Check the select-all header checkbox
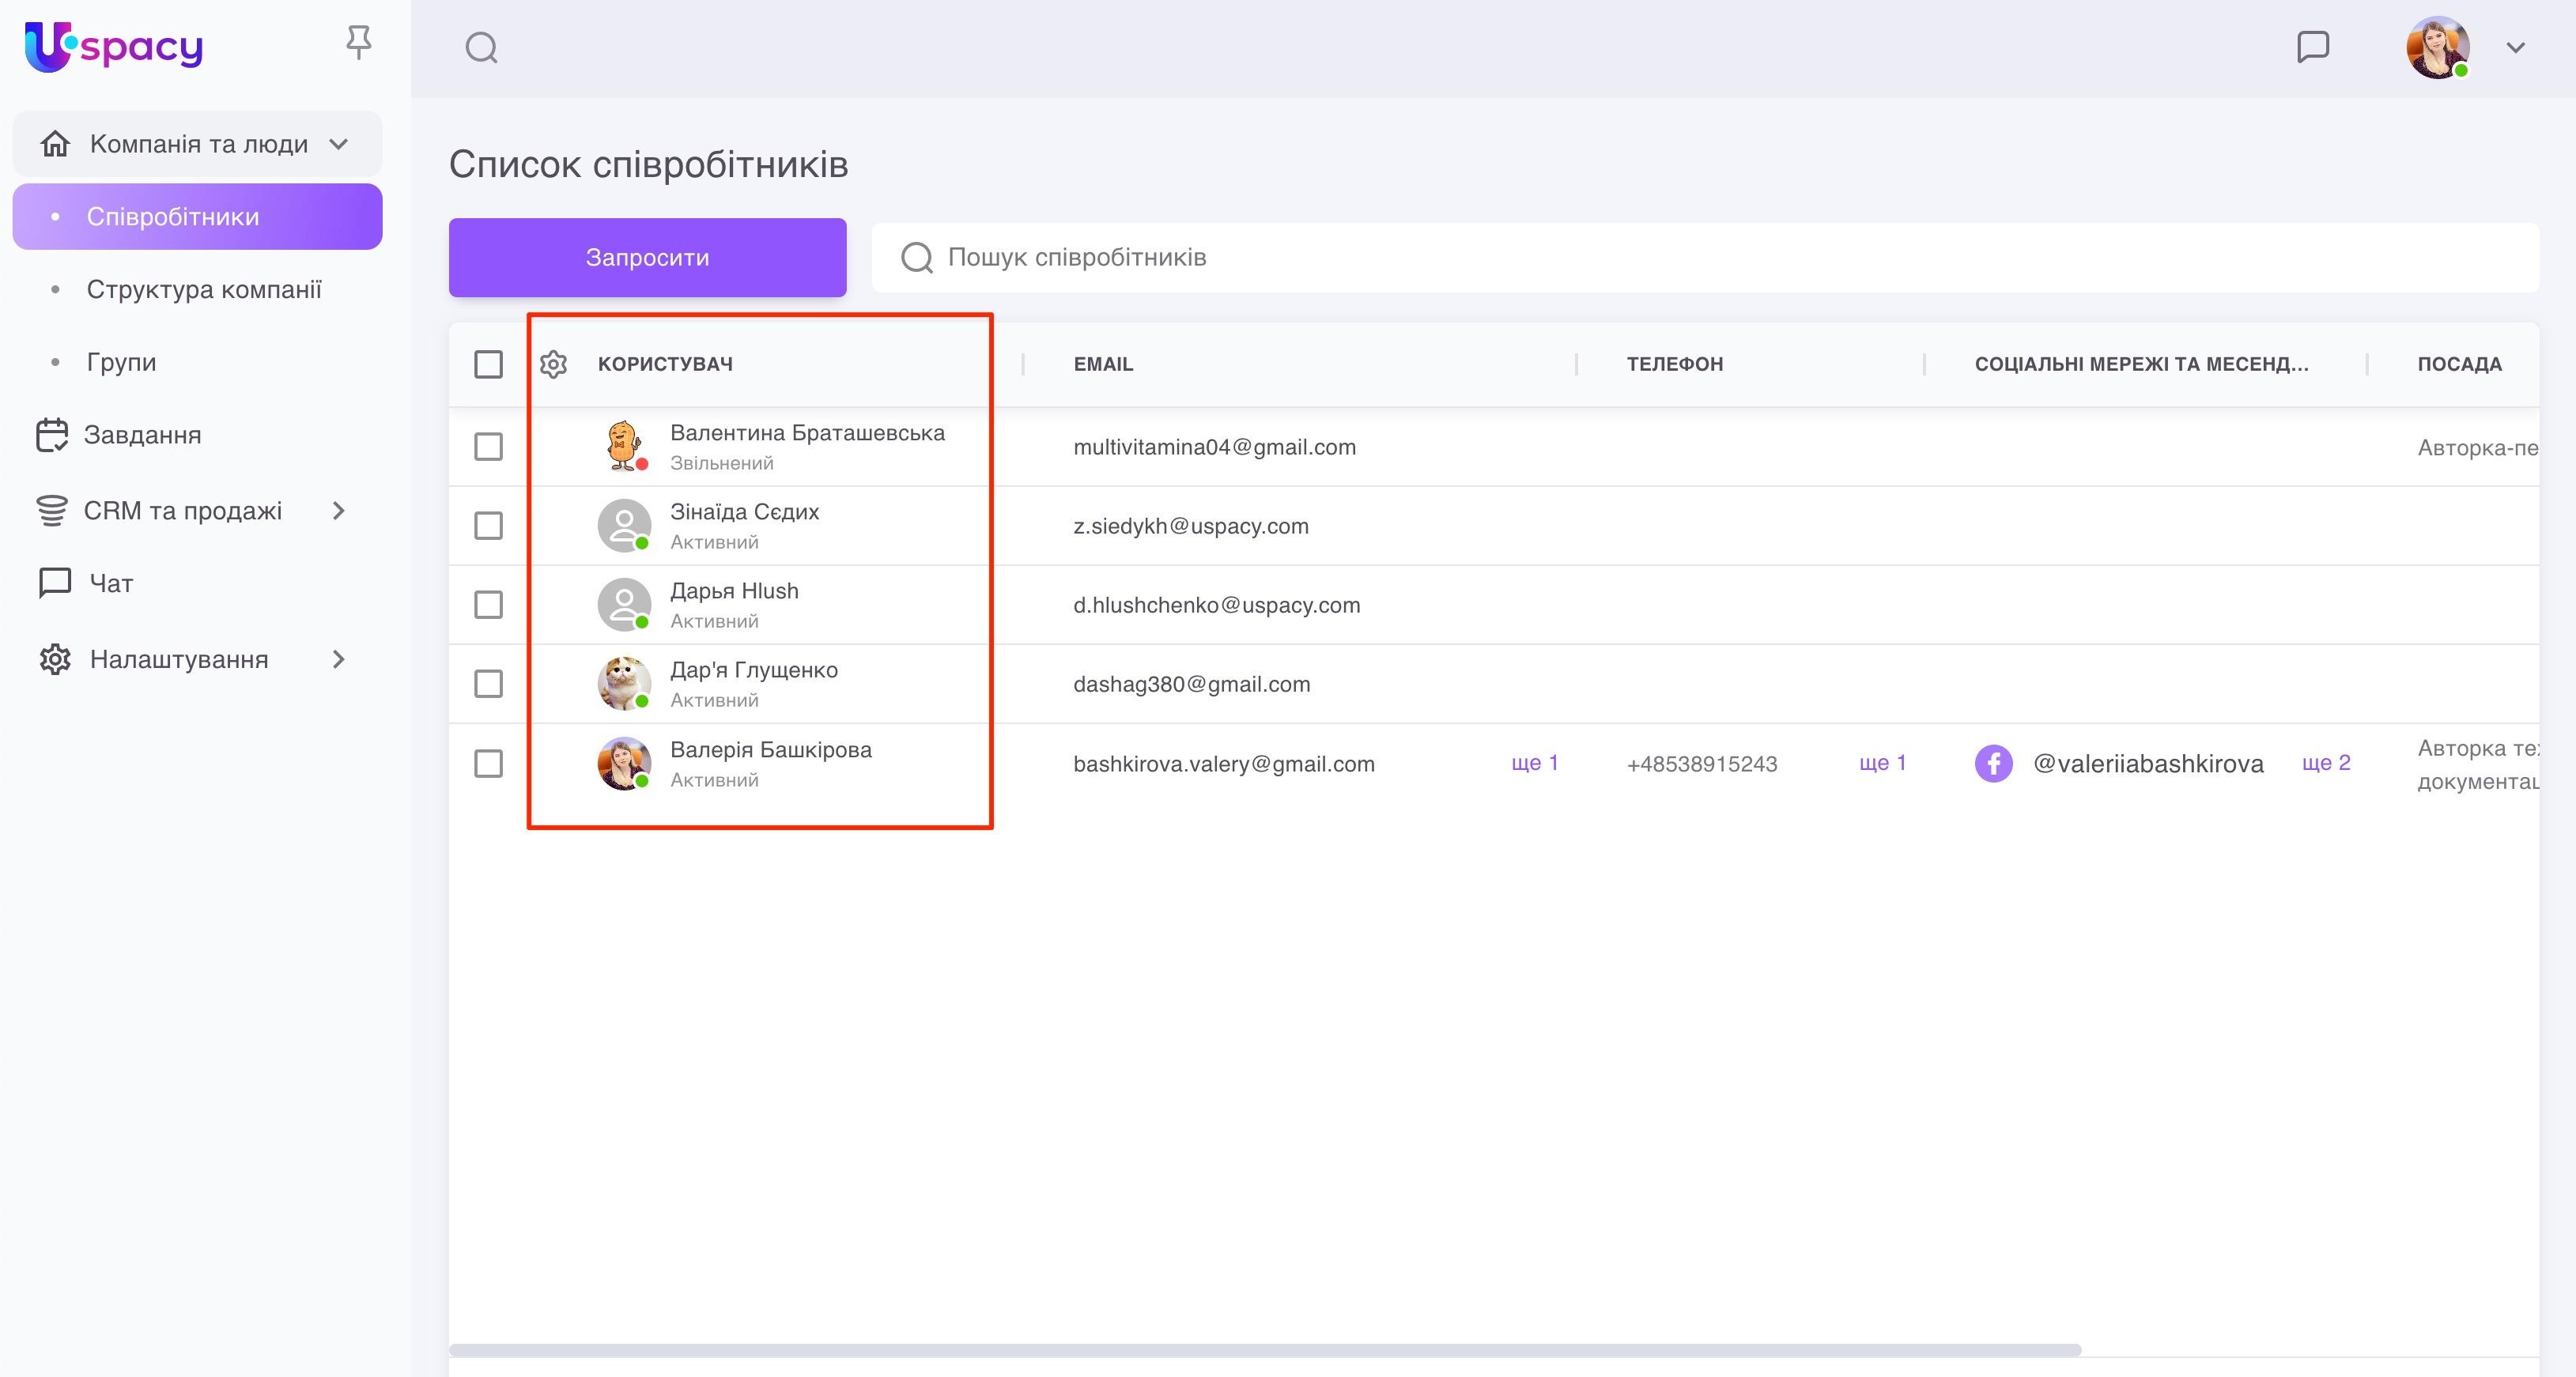Image resolution: width=2576 pixels, height=1377 pixels. (x=488, y=364)
